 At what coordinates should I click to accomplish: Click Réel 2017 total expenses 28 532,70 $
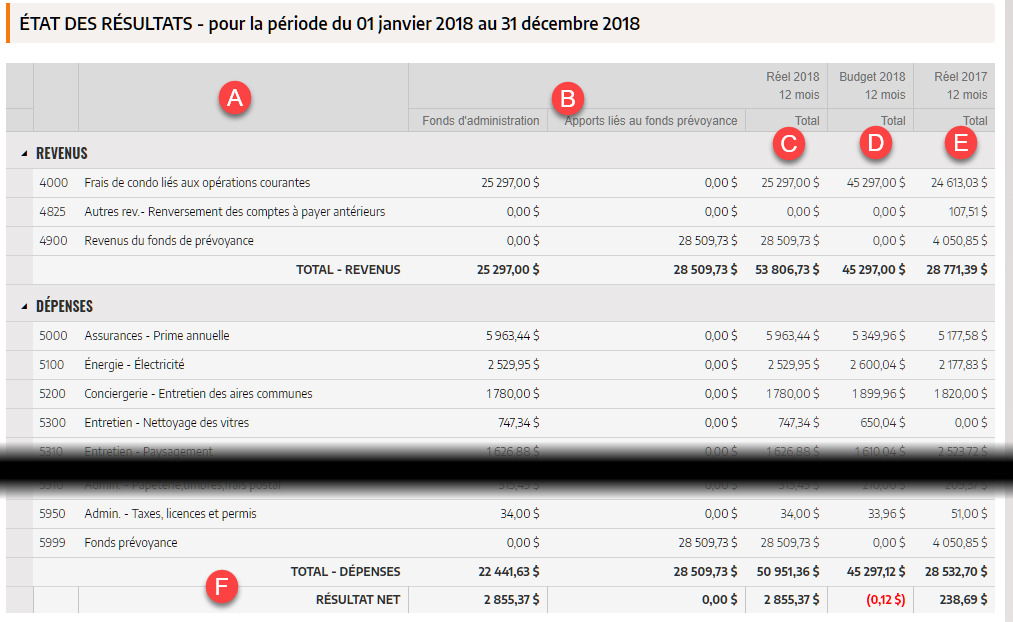[956, 572]
